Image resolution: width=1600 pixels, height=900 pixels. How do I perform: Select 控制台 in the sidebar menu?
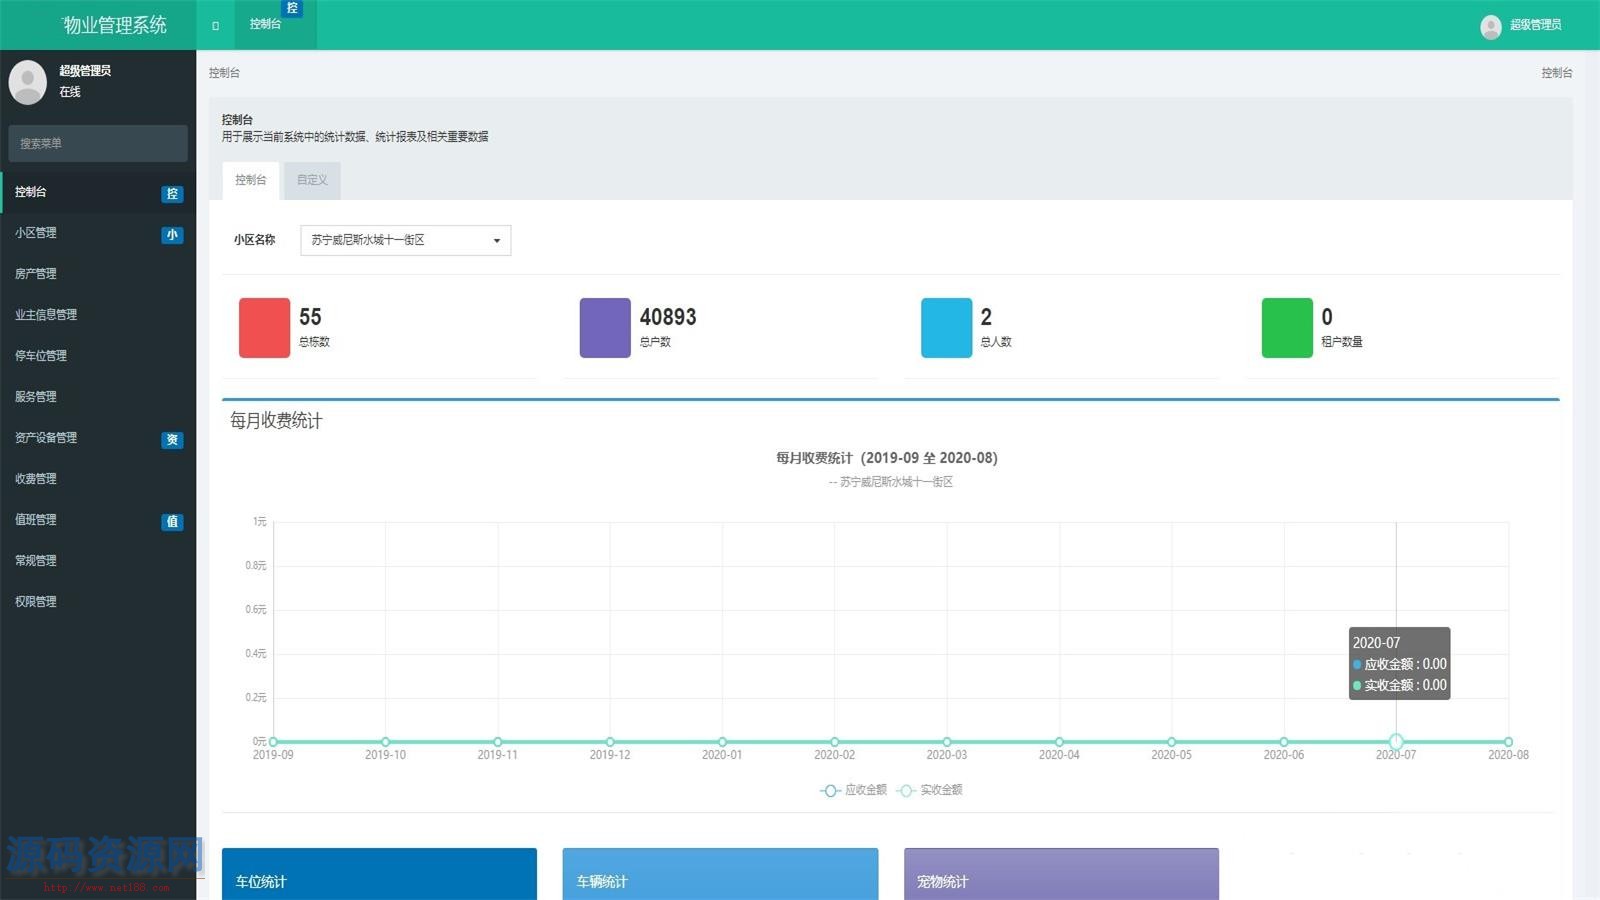[98, 192]
